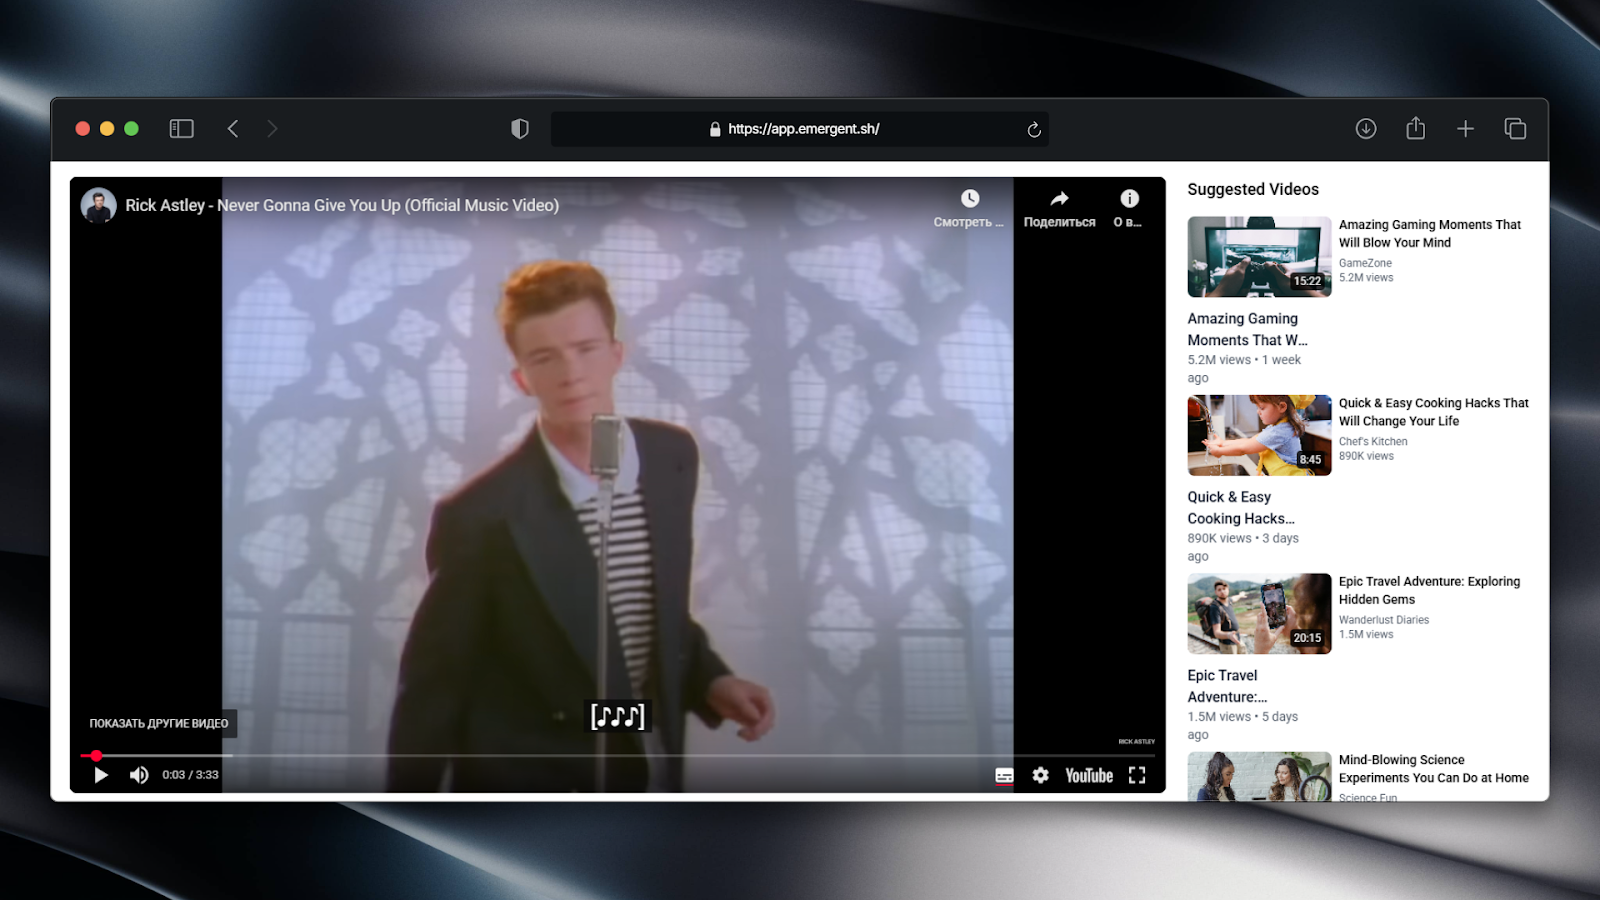The height and width of the screenshot is (900, 1600).
Task: Click '890K views' under Chef's Kitchen
Action: pyautogui.click(x=1366, y=456)
